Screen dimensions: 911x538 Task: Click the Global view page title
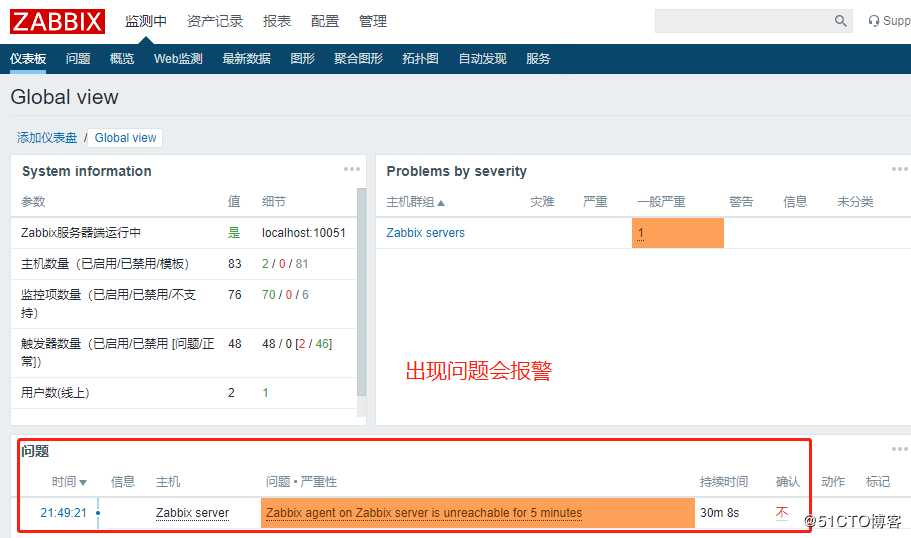(x=64, y=97)
